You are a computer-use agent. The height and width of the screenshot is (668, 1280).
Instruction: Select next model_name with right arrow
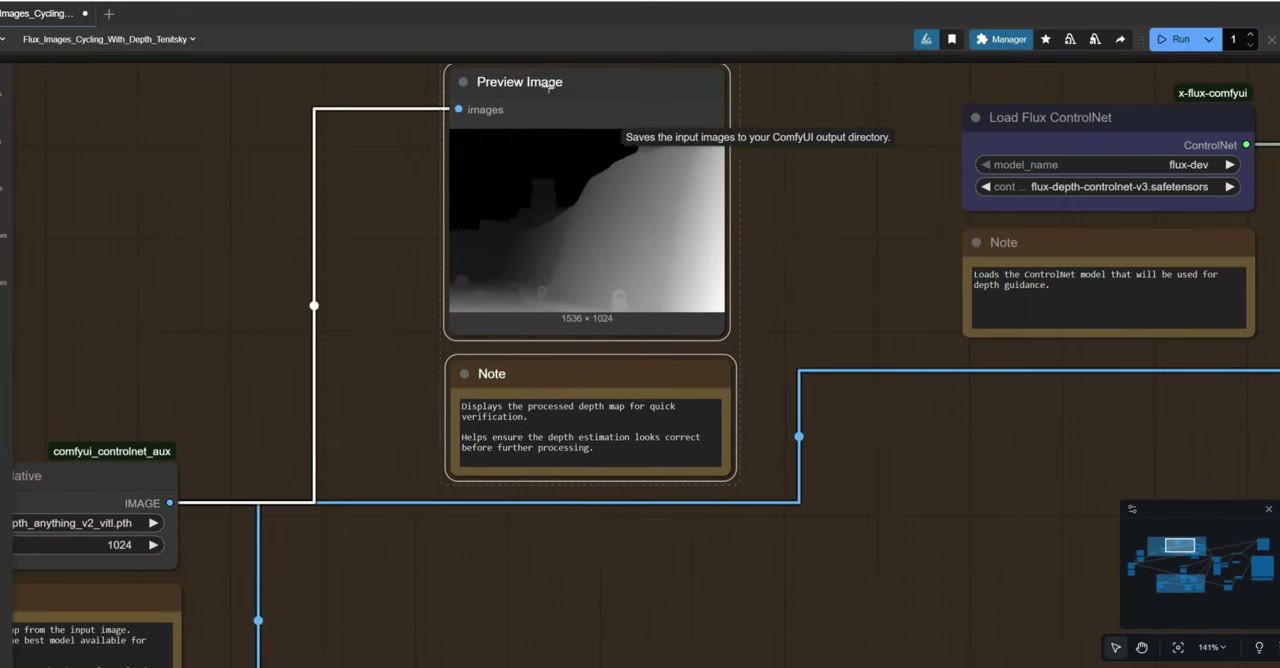coord(1230,165)
